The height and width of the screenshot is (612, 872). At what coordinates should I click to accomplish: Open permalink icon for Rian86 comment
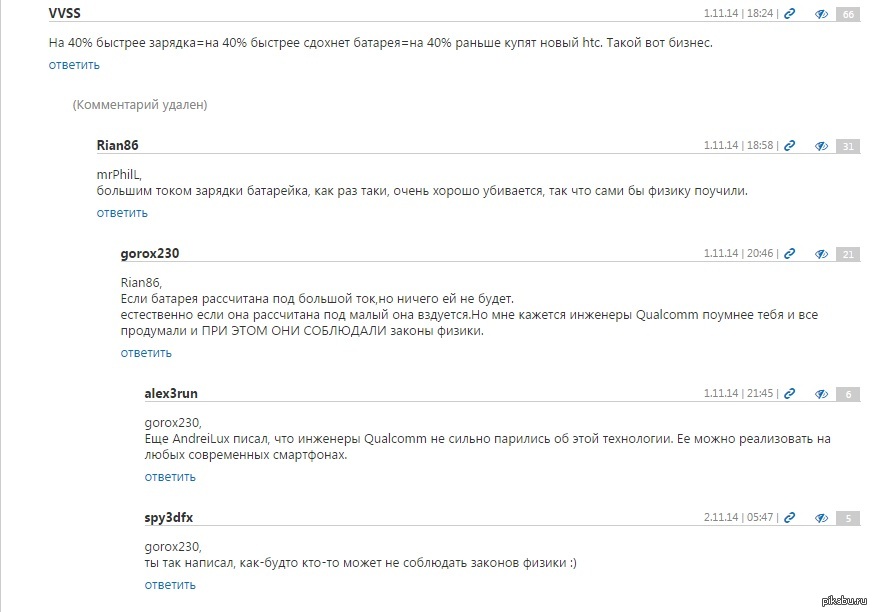(790, 145)
